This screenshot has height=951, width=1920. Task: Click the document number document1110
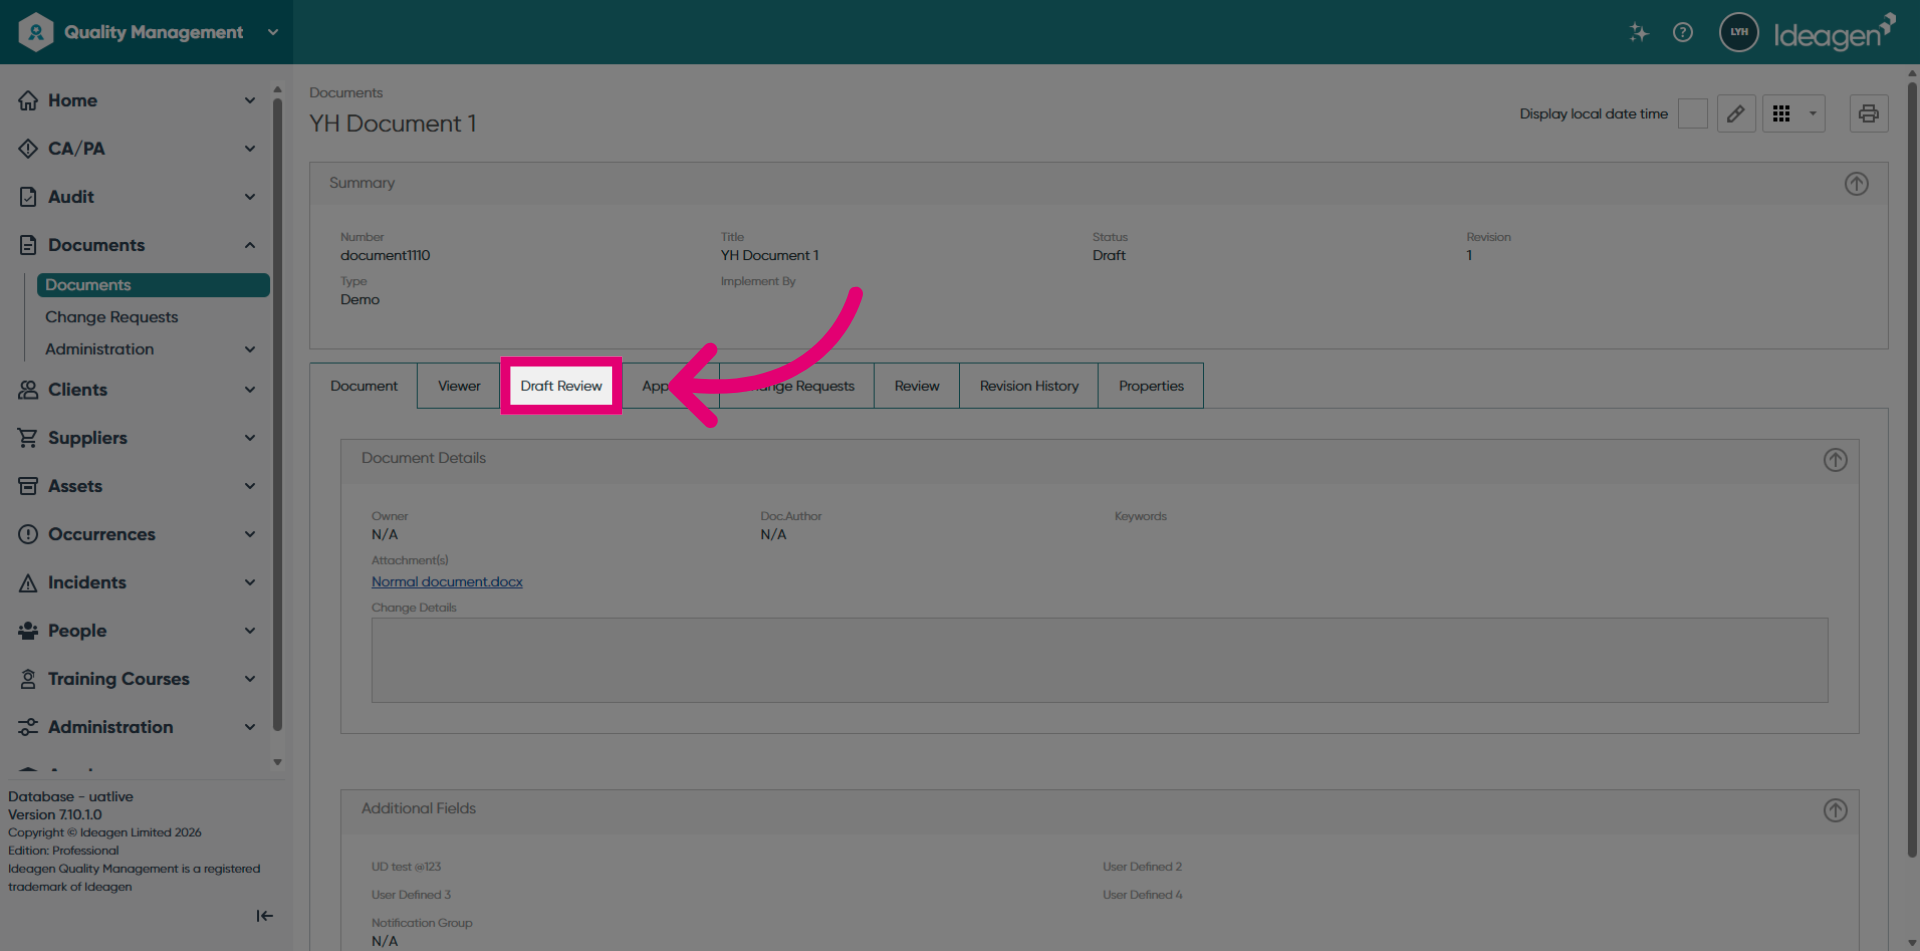pyautogui.click(x=385, y=256)
